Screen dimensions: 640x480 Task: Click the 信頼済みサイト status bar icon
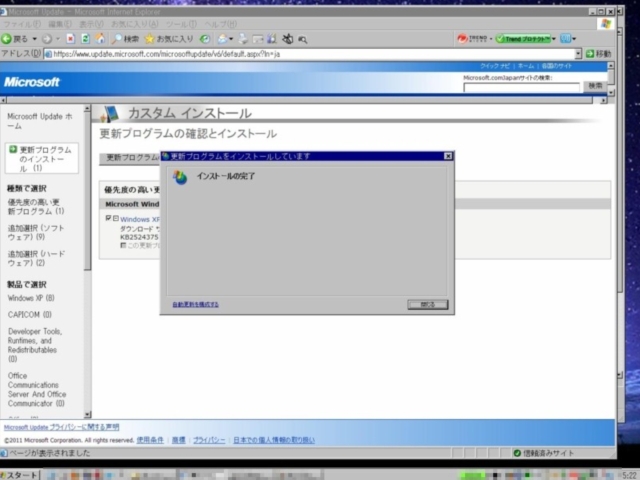point(517,453)
